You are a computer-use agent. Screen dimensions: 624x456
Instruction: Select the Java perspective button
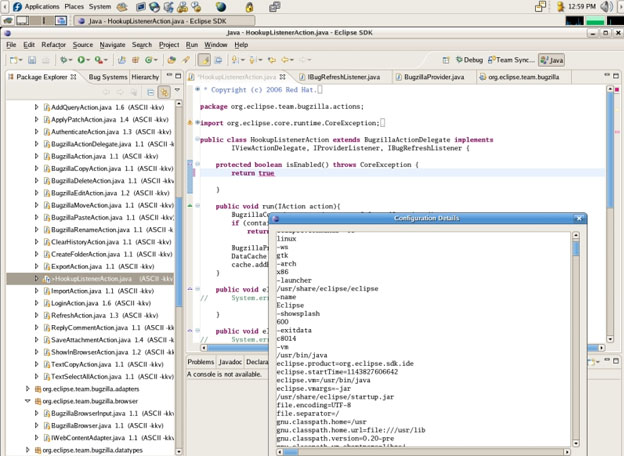click(552, 60)
